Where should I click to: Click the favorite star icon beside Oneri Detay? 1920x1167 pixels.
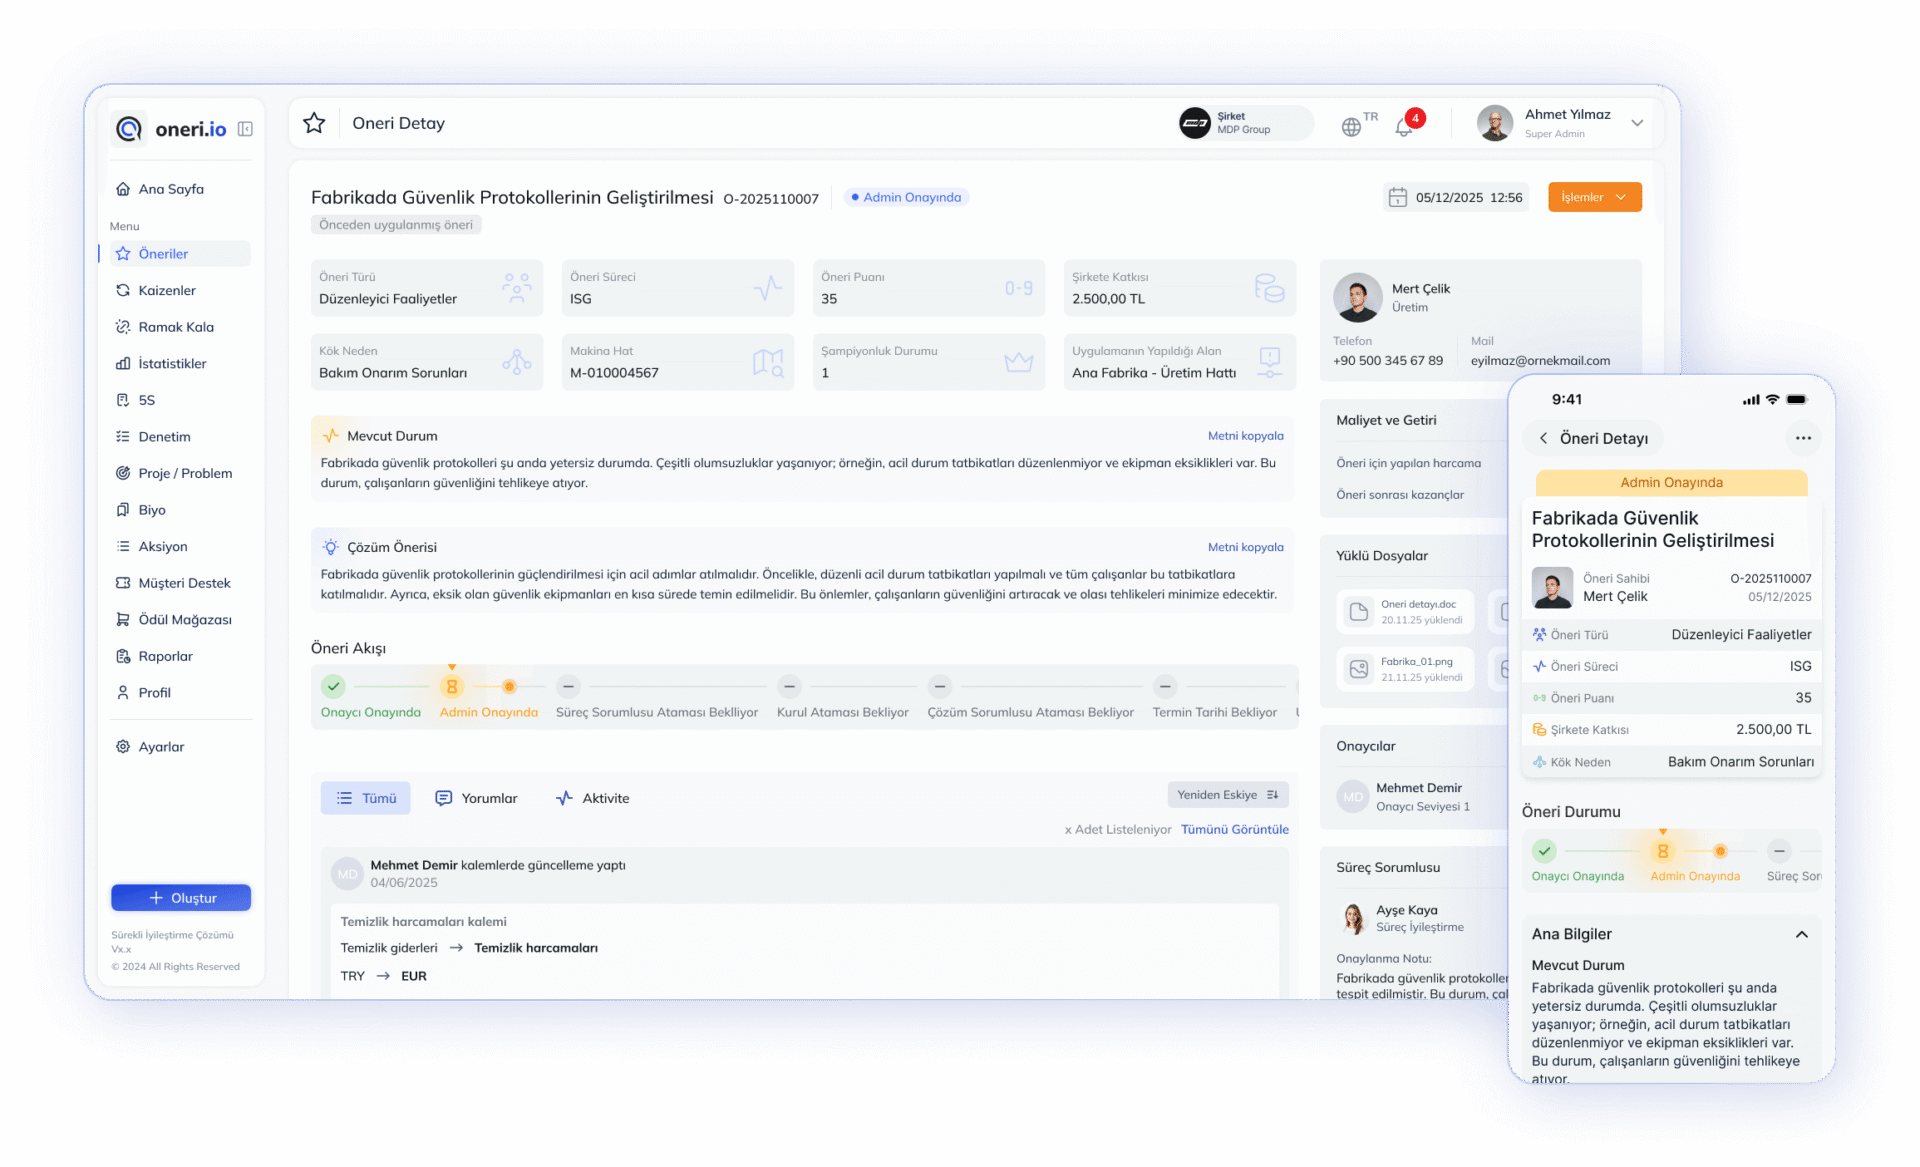314,123
